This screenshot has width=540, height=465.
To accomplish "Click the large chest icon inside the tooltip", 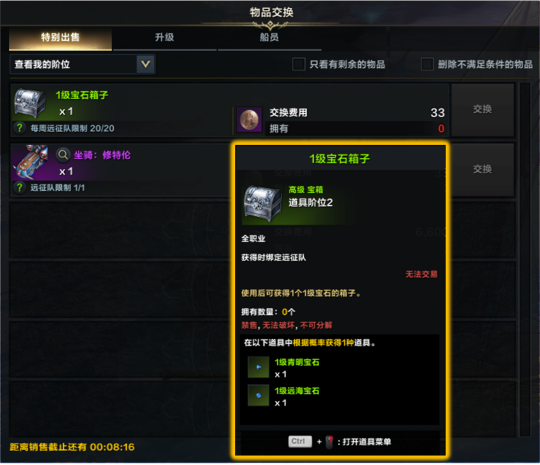I will tap(261, 204).
